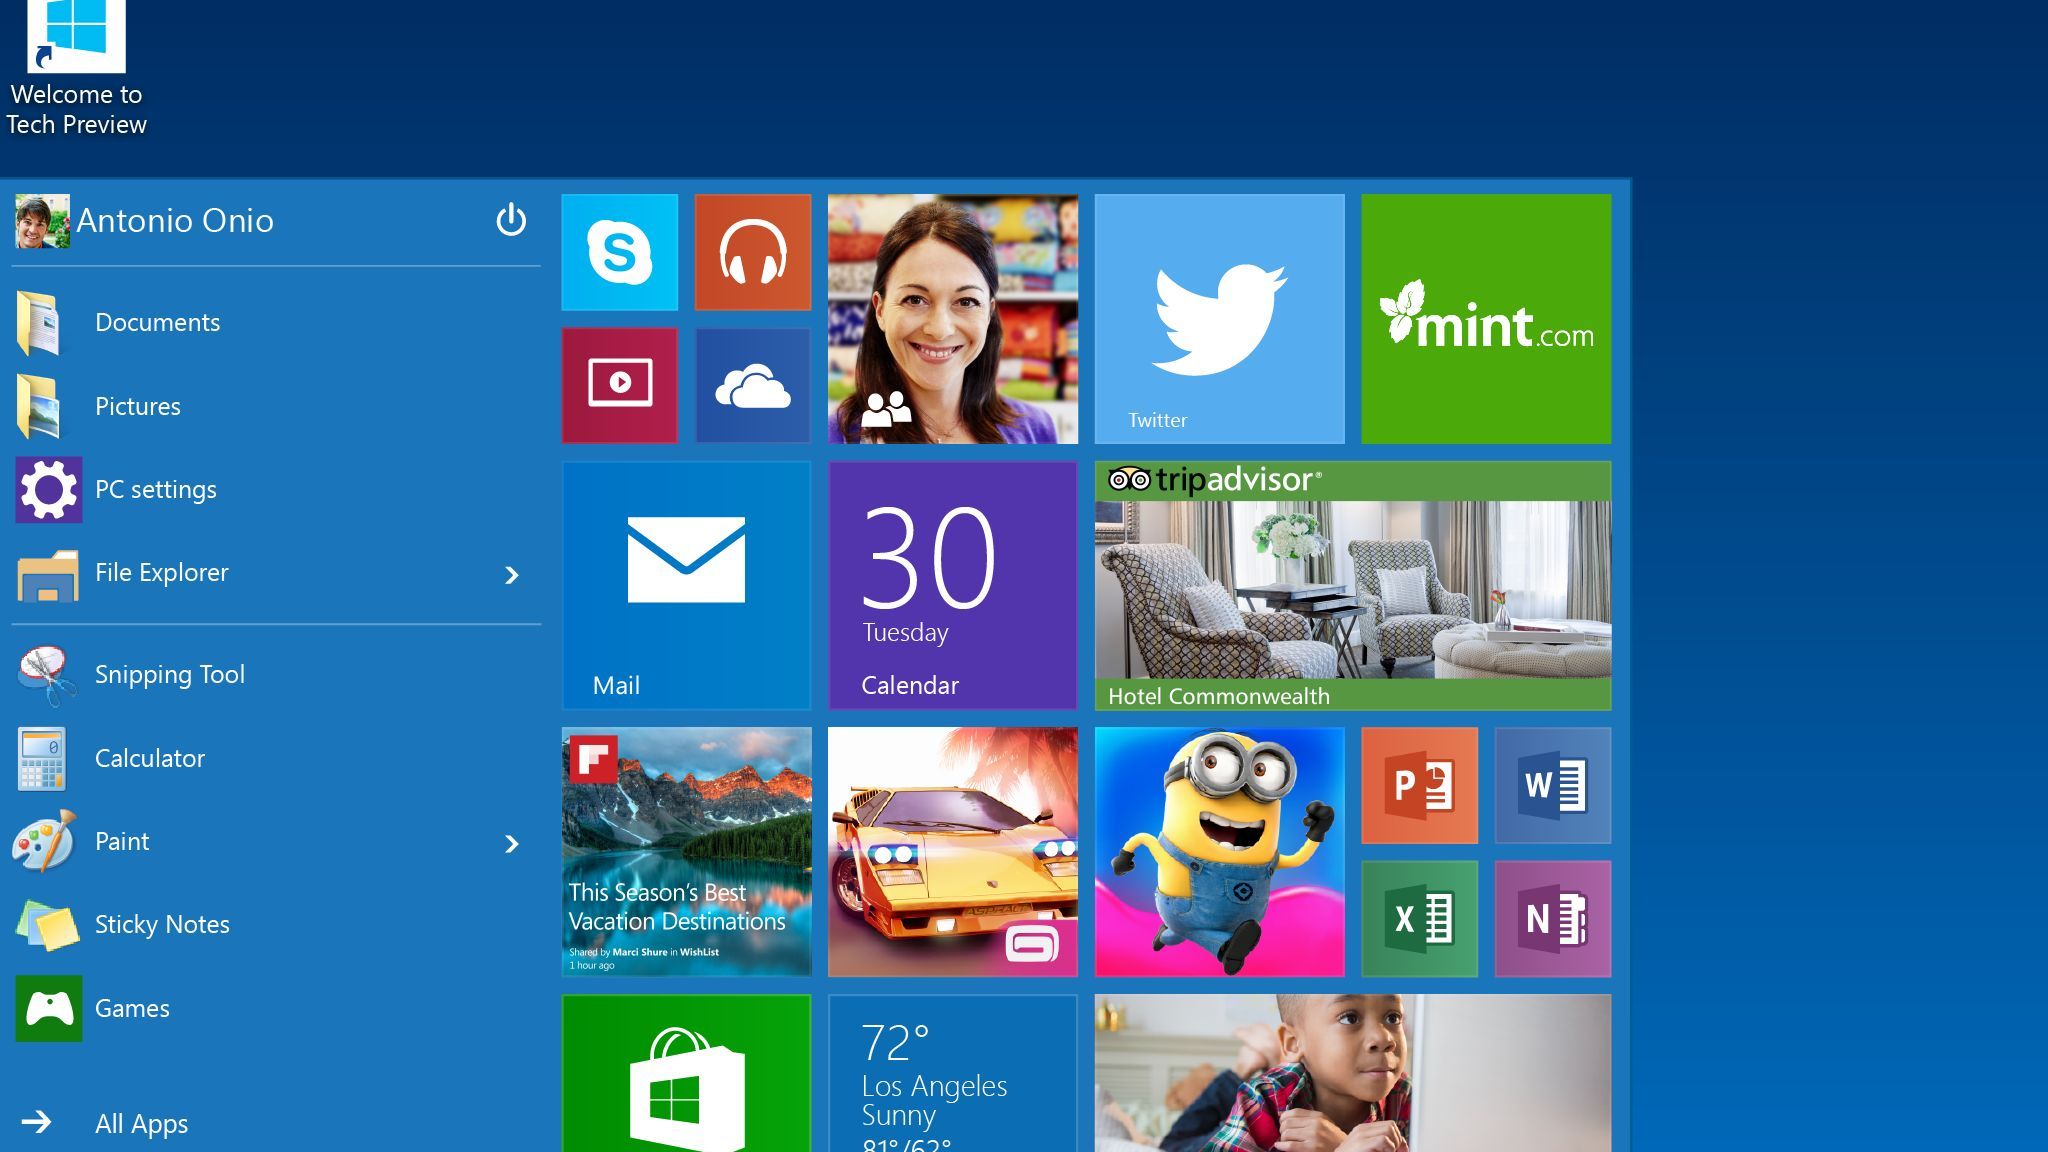Image resolution: width=2048 pixels, height=1152 pixels.
Task: Click Antonio Onio user account picture
Action: 42,221
